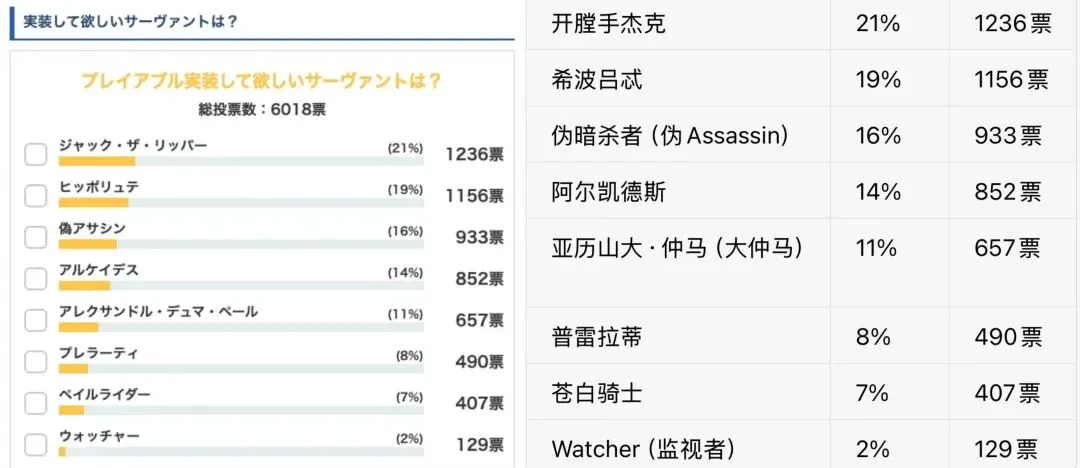Select the 伪暗杀者 (伪 Assassin) cell

pos(670,136)
